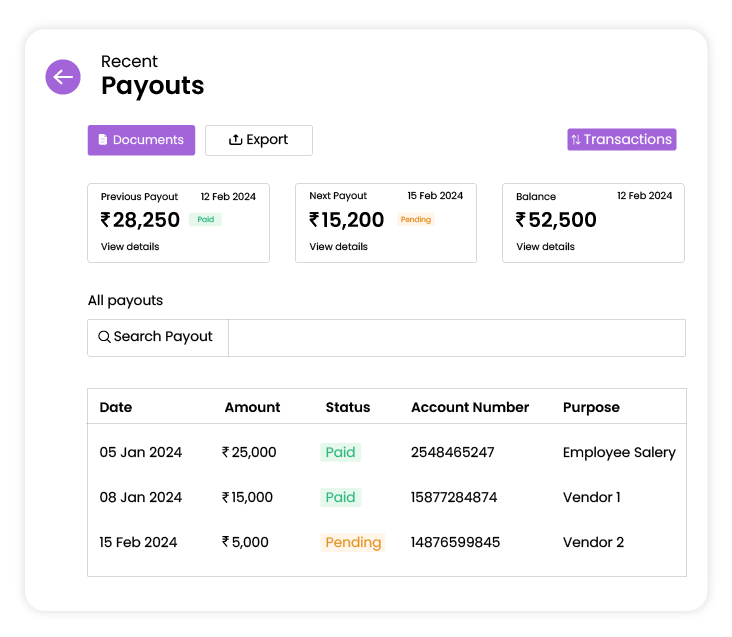
Task: Open the Documents button
Action: coord(141,140)
